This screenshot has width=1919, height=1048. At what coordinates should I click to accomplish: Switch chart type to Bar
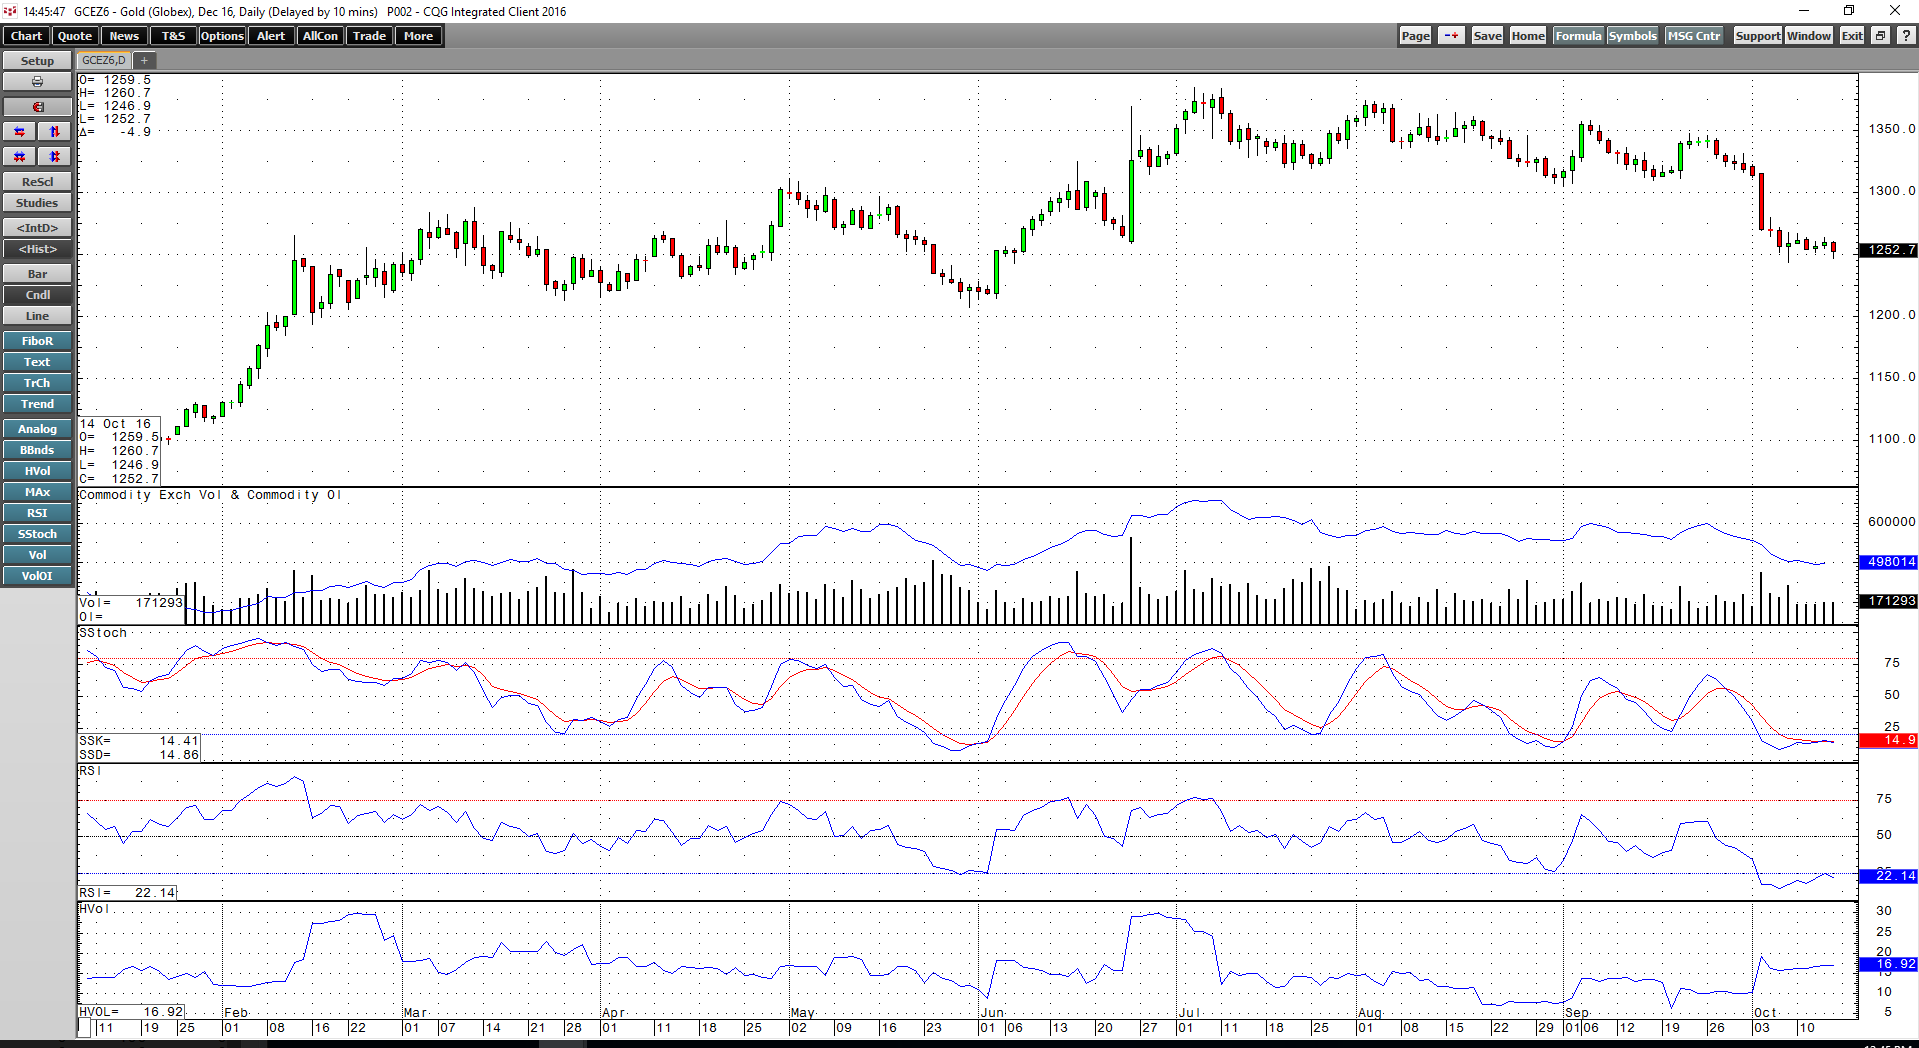37,274
